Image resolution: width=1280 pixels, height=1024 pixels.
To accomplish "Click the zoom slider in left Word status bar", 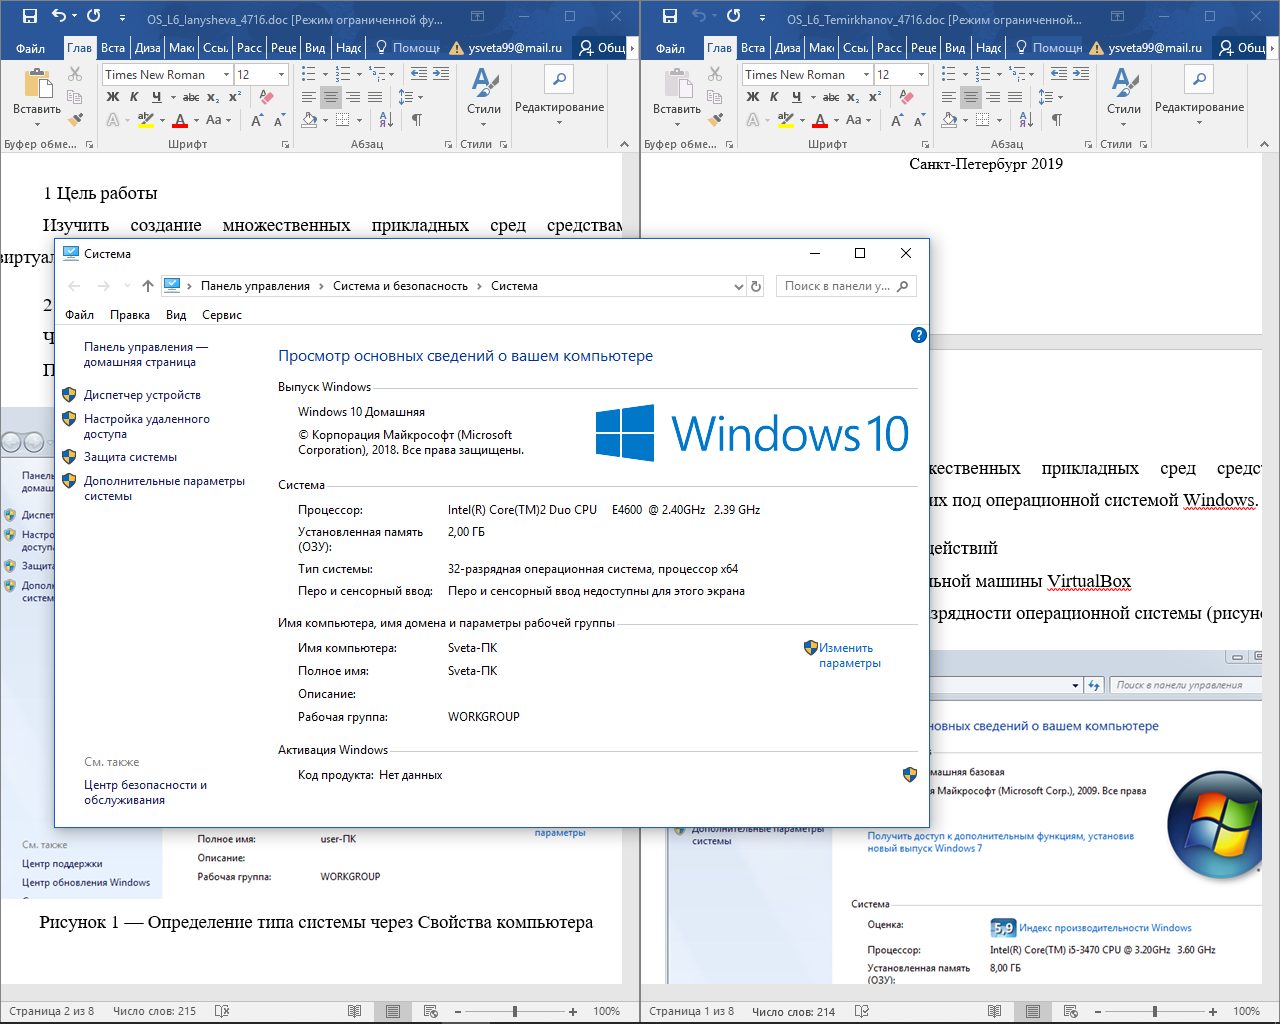I will pyautogui.click(x=515, y=1011).
